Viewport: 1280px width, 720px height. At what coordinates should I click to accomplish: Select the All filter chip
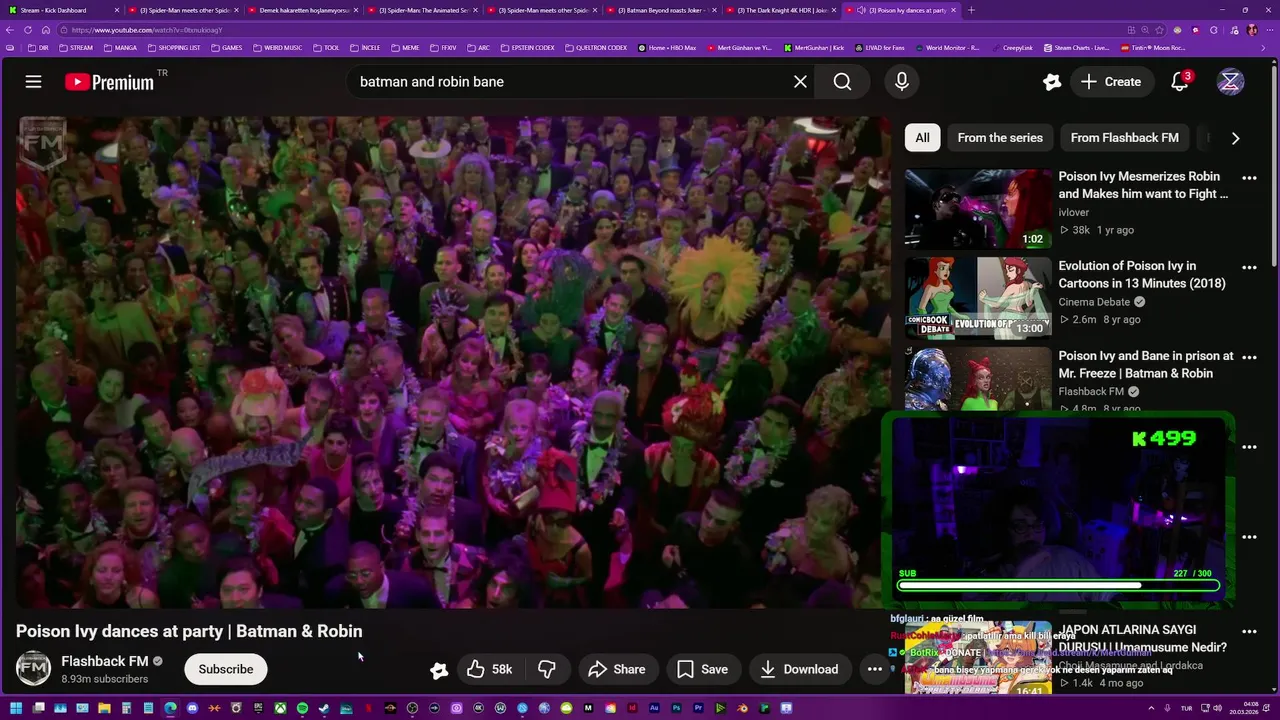pos(922,138)
